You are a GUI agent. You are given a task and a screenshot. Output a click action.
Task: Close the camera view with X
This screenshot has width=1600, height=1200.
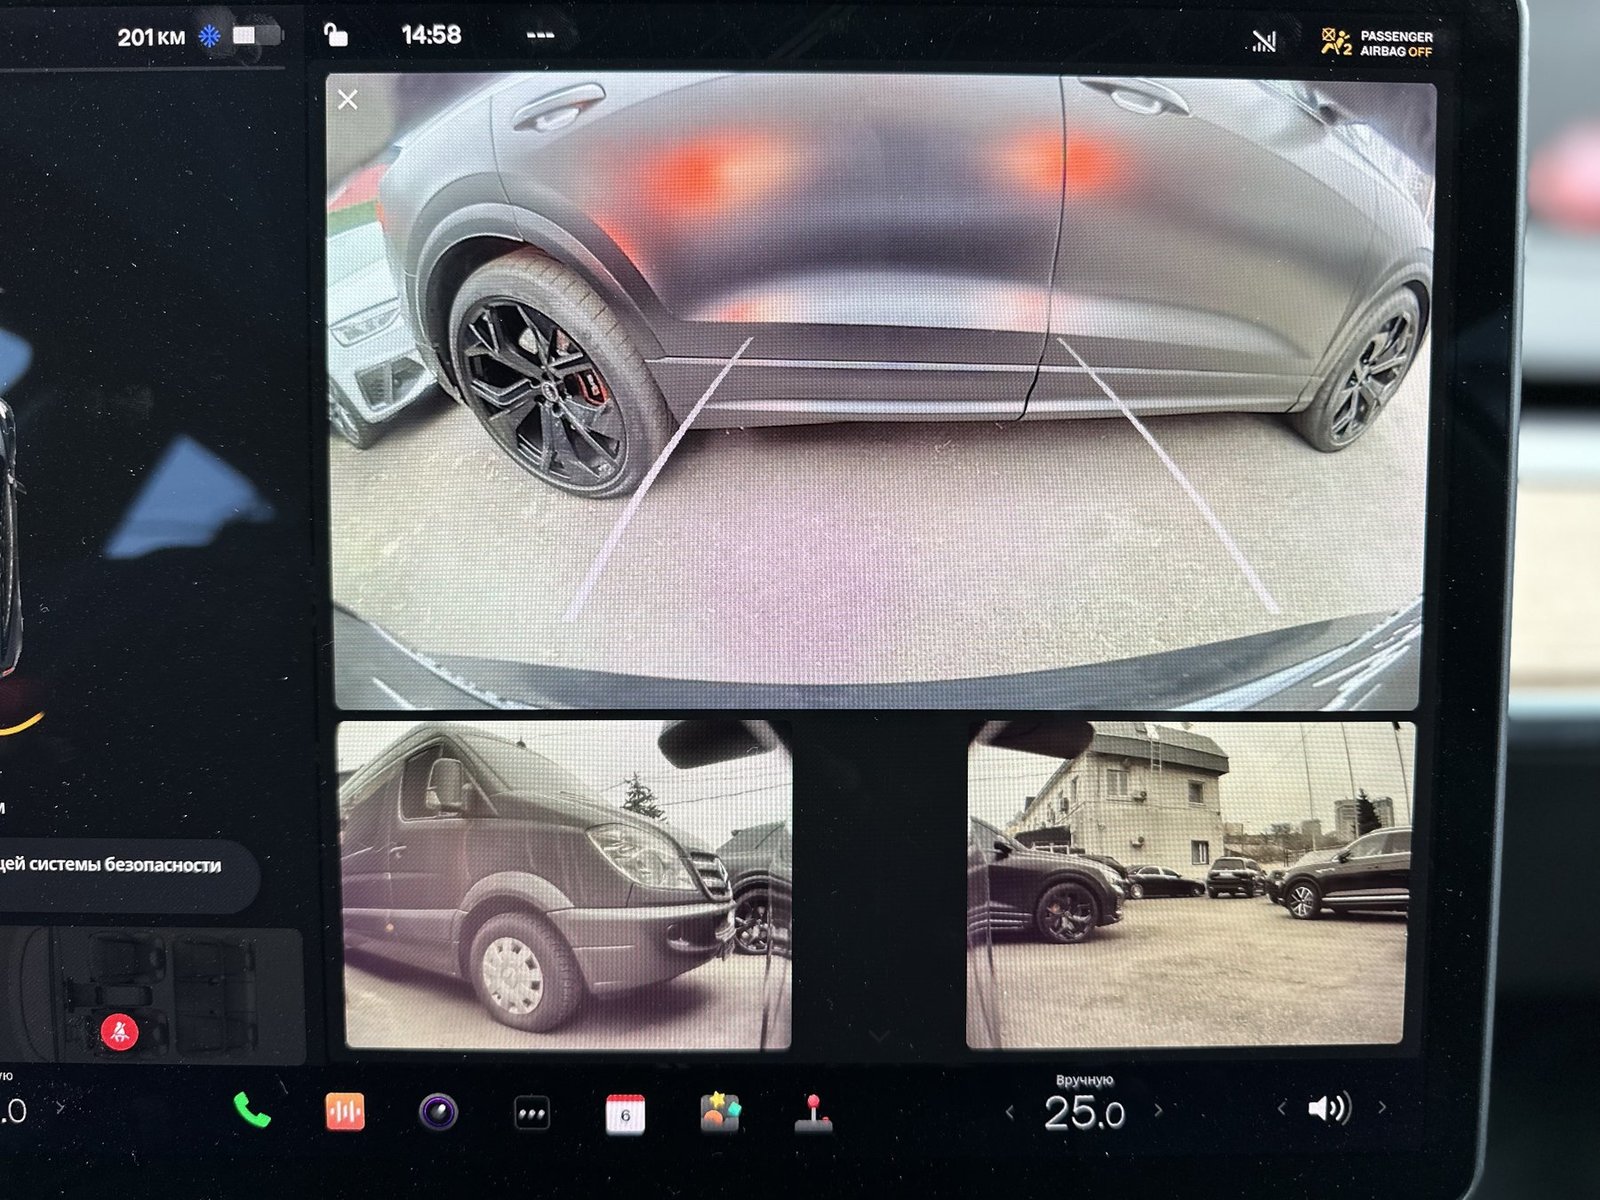348,100
